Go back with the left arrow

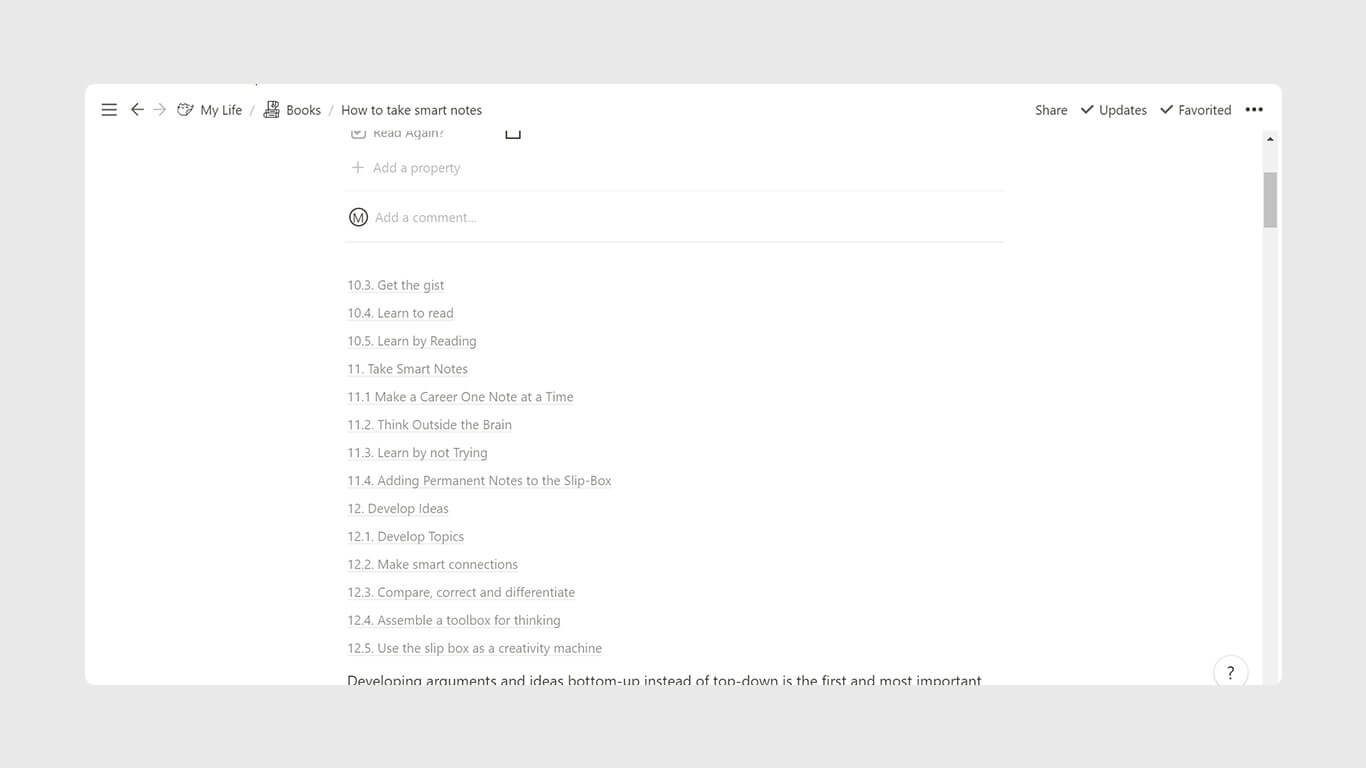(137, 110)
